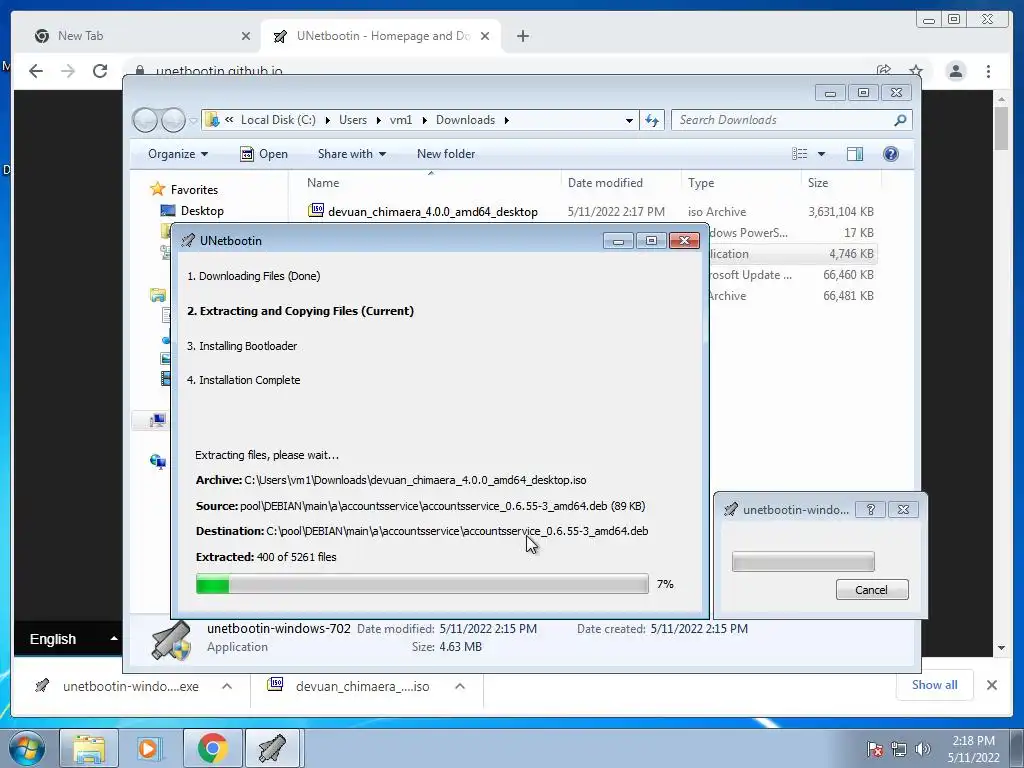
Task: Close the New Tab tab
Action: (x=246, y=36)
